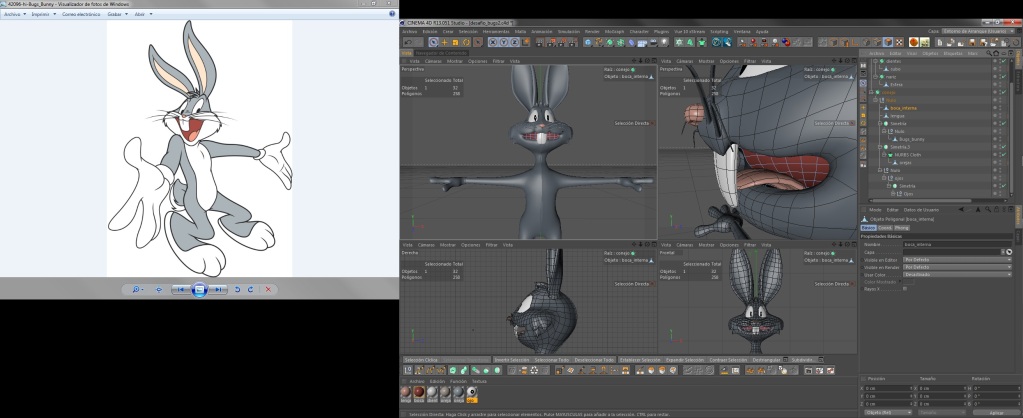Open the Capa layout dropdown
Screen dimensions: 1023x418
tap(978, 31)
